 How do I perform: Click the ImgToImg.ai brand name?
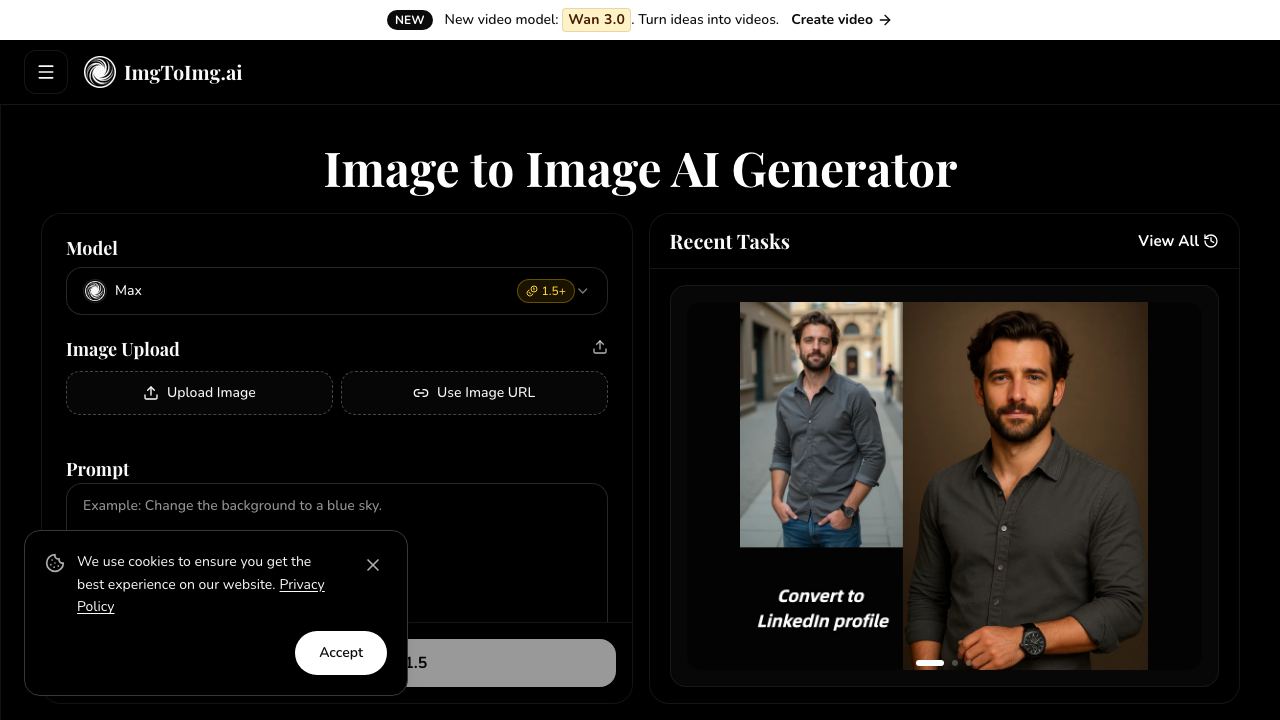point(183,73)
